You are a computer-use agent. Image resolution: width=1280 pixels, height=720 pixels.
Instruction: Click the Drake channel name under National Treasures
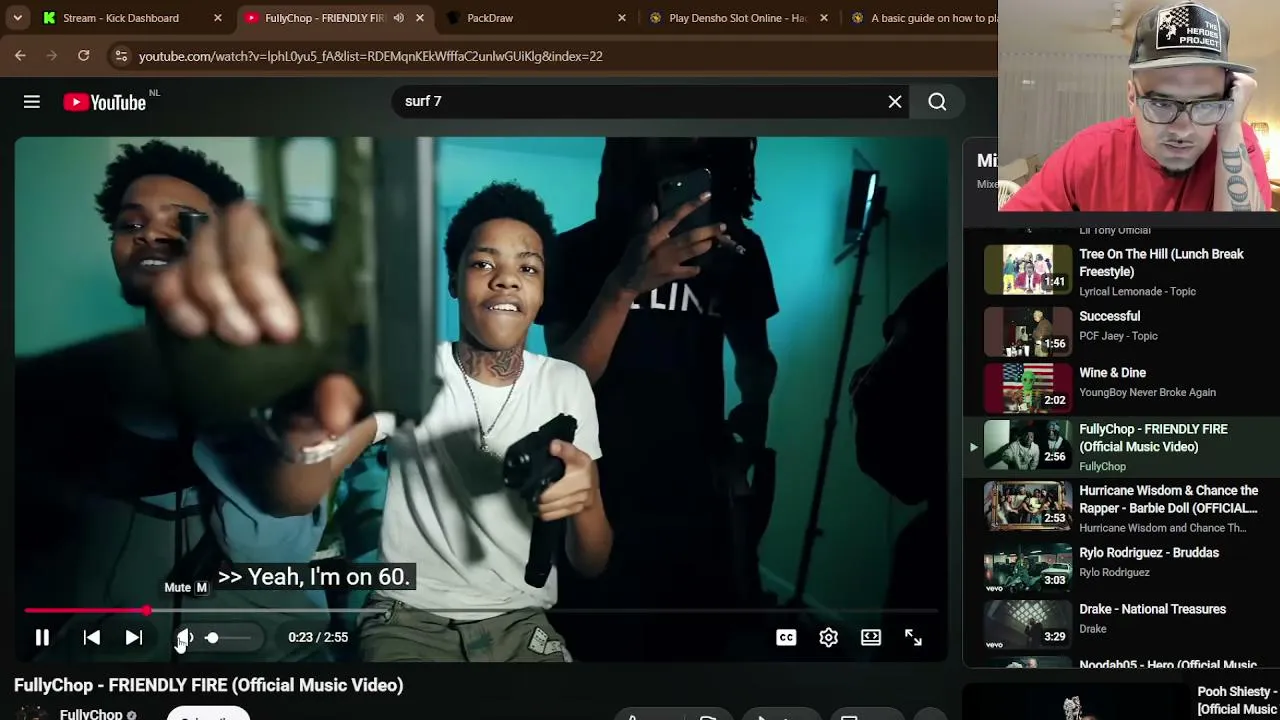click(1093, 629)
